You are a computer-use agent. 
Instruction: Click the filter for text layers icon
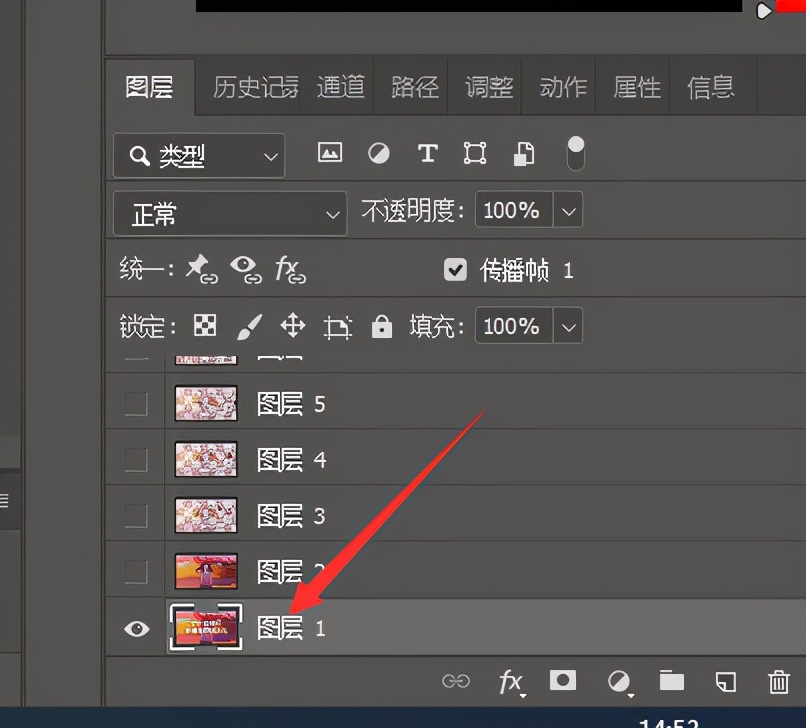[427, 153]
